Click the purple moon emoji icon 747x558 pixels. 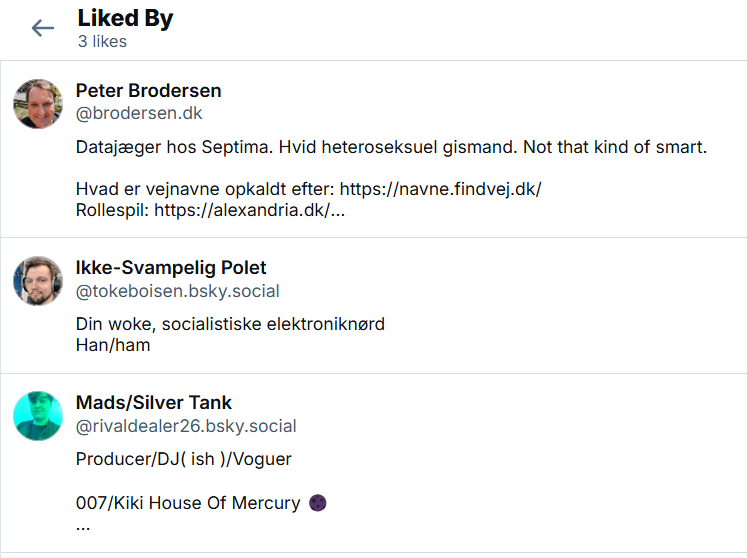(x=318, y=503)
